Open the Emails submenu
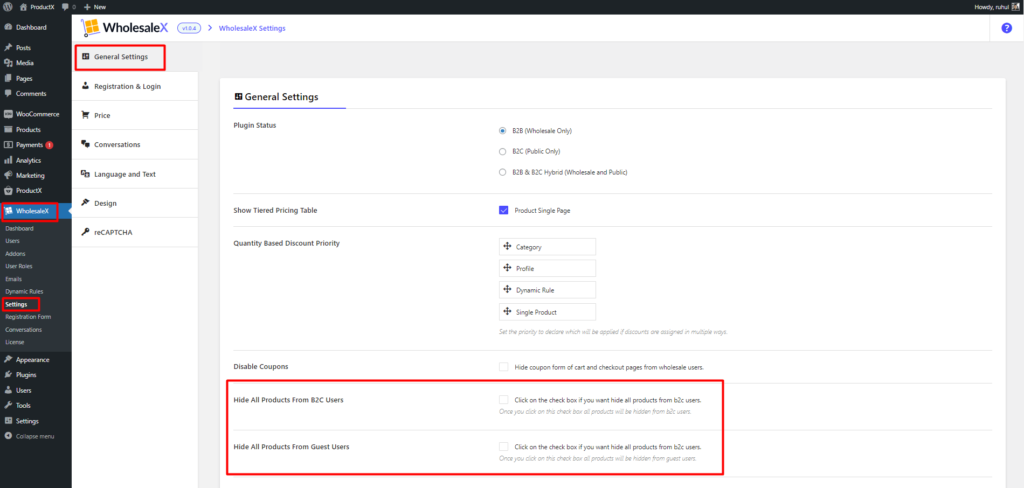Image resolution: width=1024 pixels, height=488 pixels. click(x=13, y=279)
